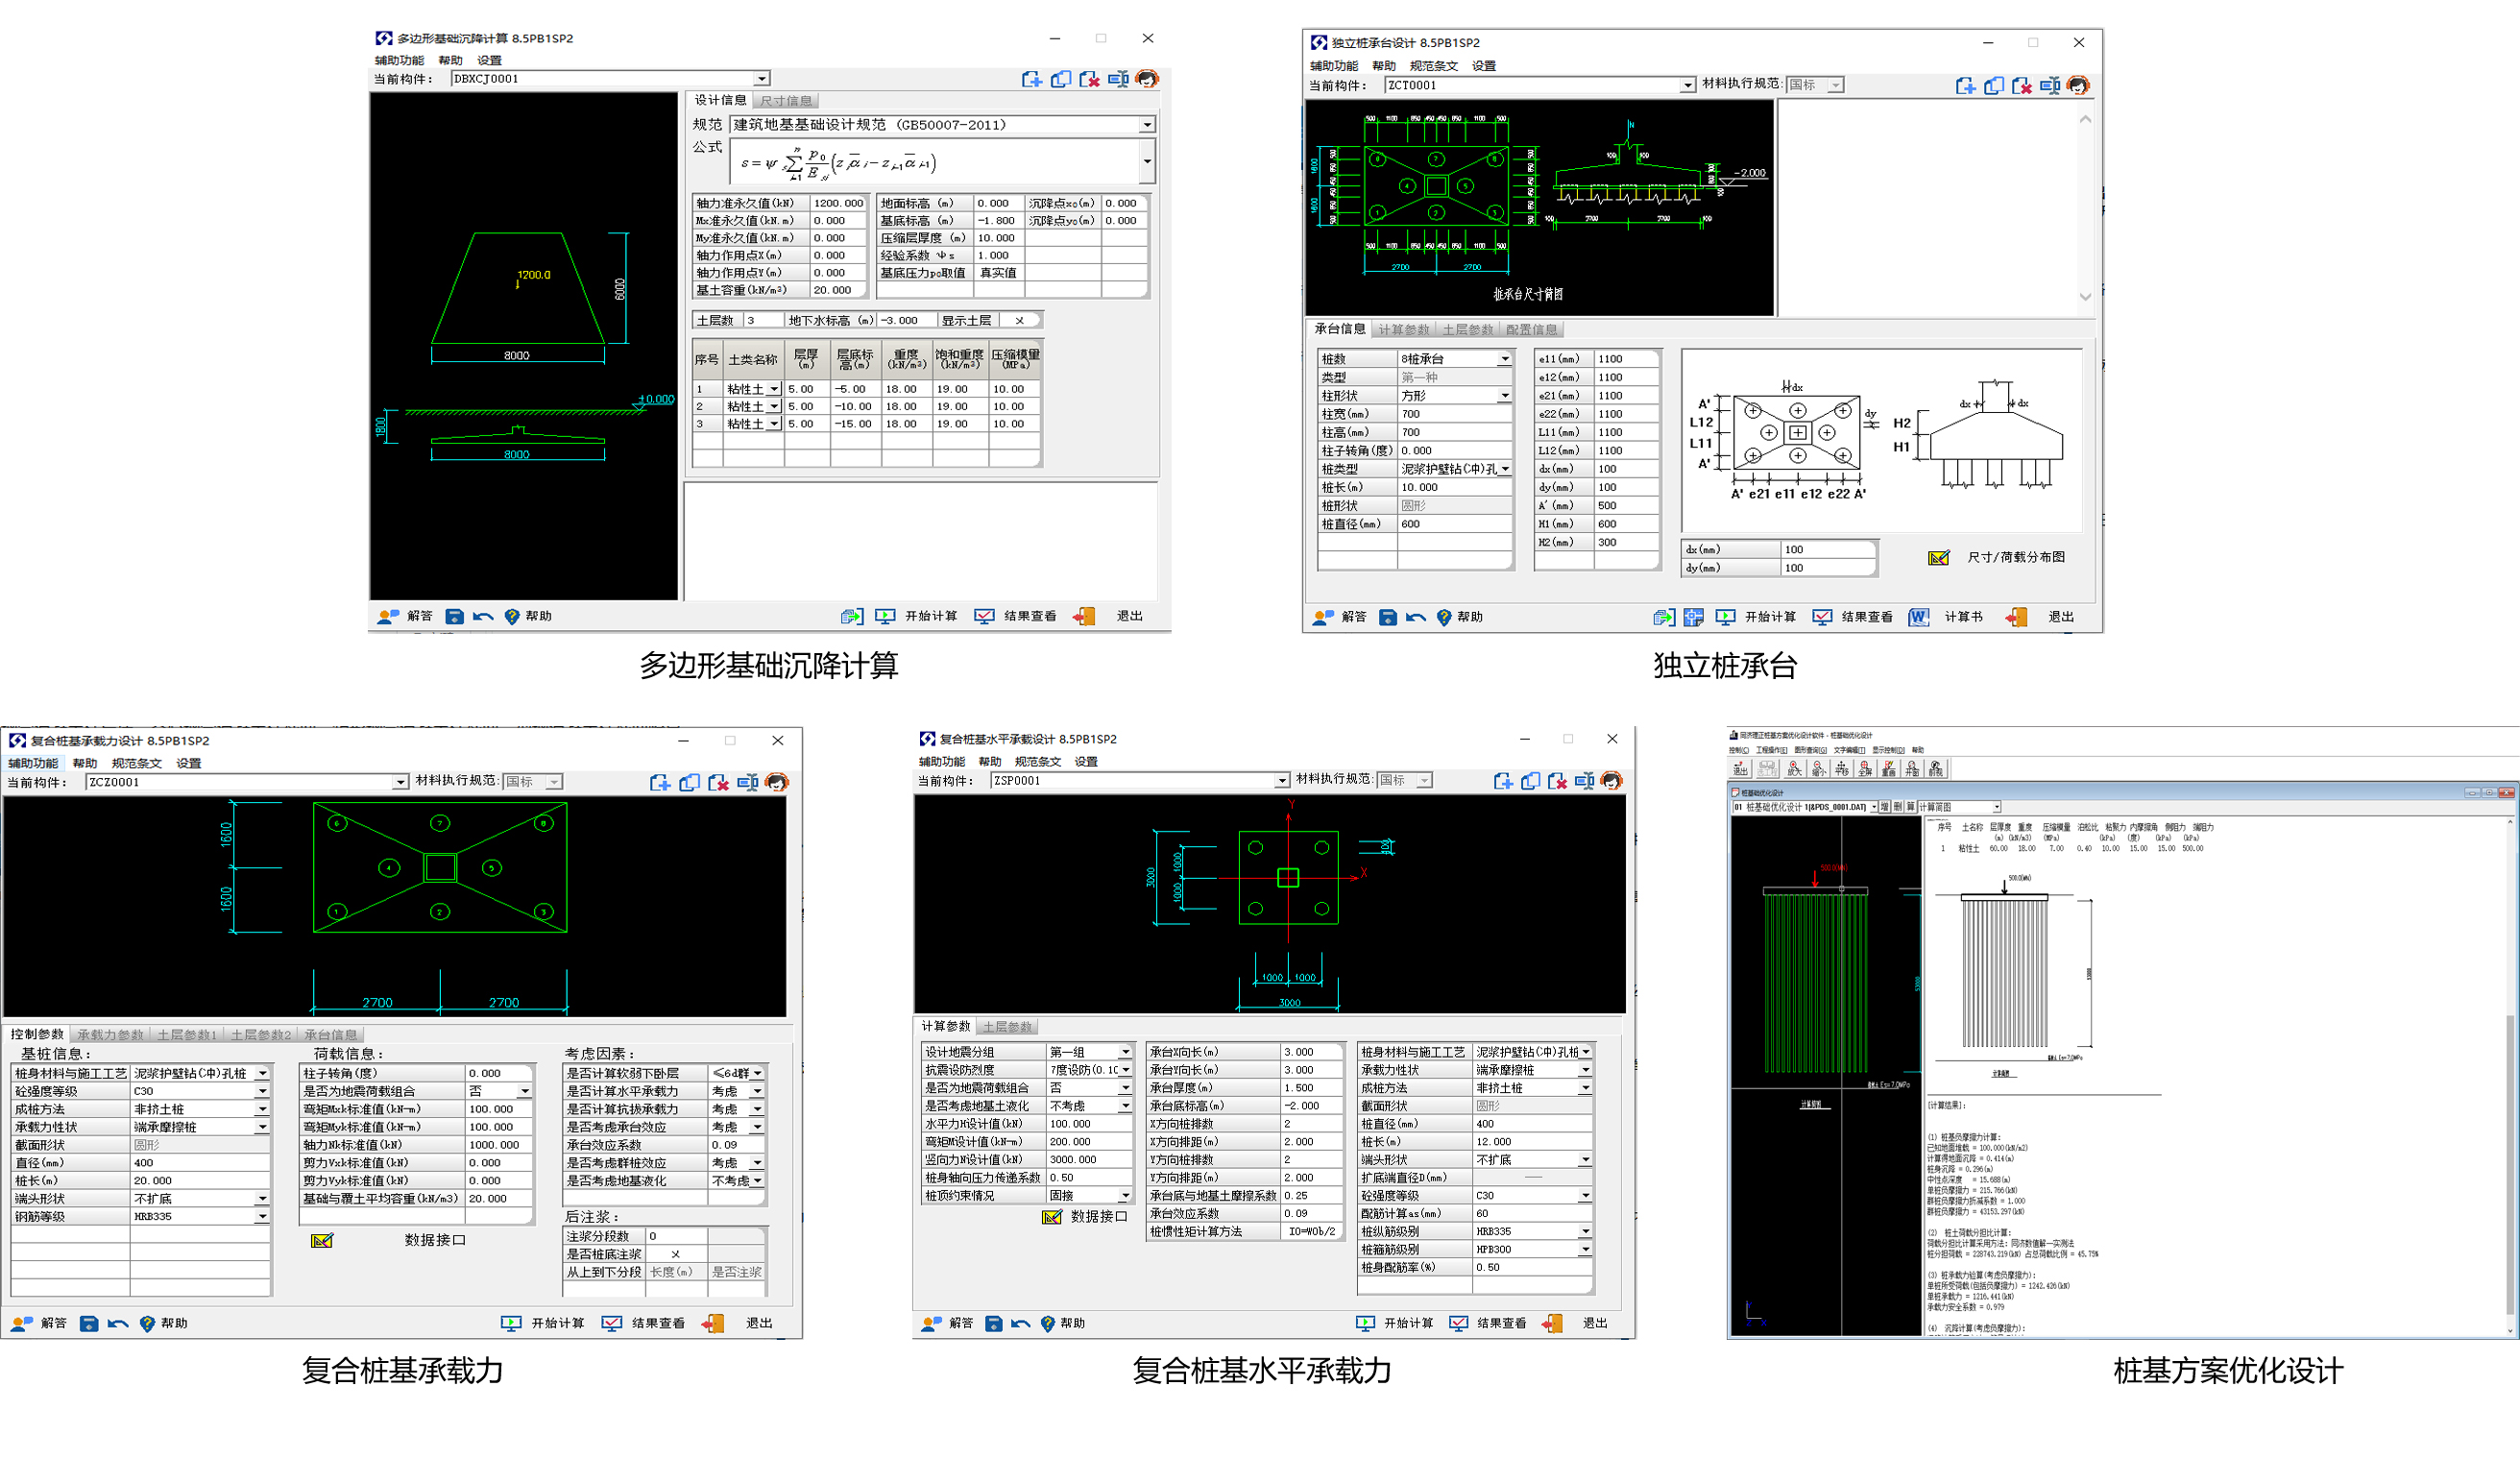Click 退出 in 复合桩基承载力设计 window

(x=759, y=1324)
